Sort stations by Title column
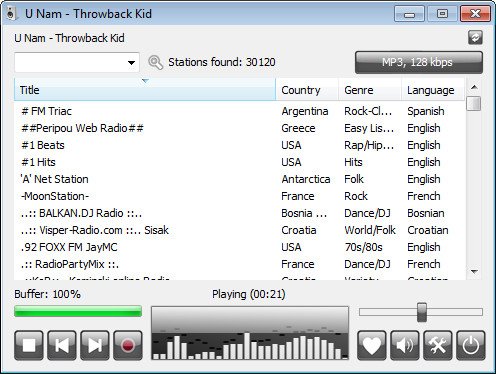 coord(145,90)
